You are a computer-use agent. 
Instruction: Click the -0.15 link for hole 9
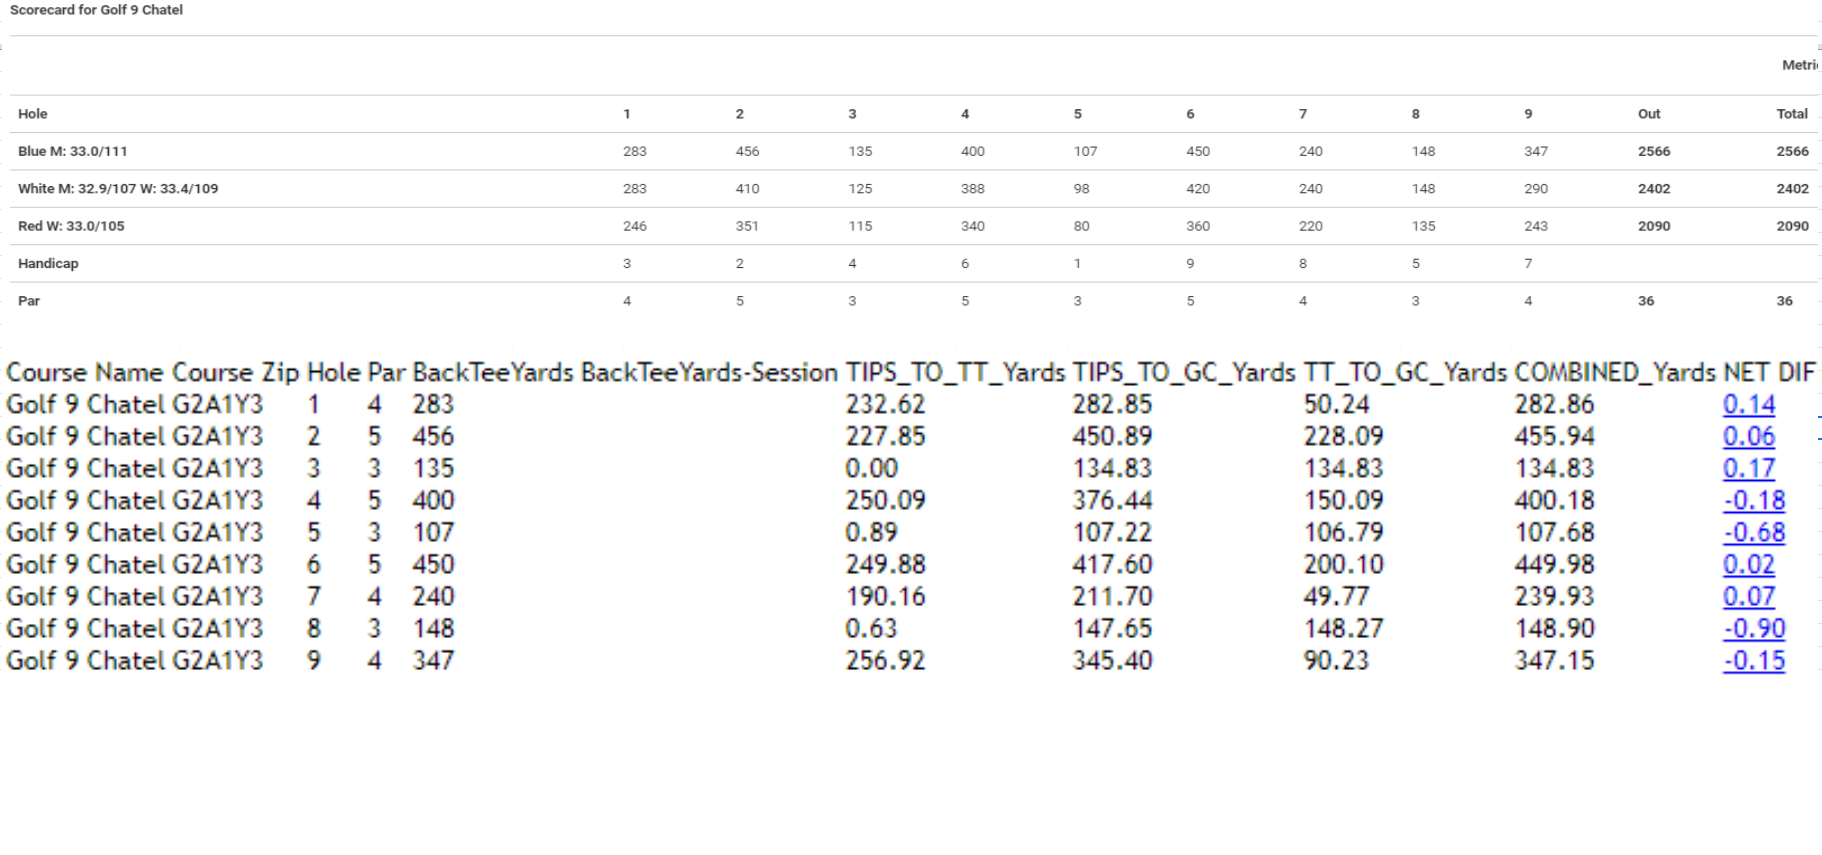click(x=1754, y=661)
